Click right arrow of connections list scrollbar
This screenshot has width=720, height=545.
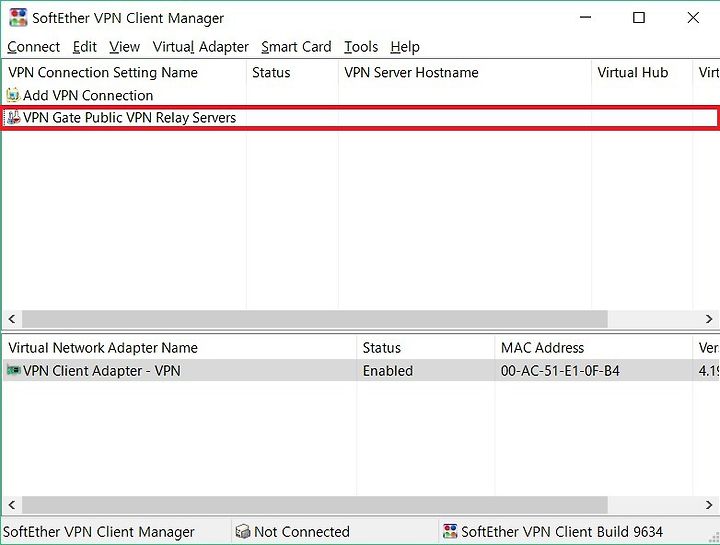709,319
